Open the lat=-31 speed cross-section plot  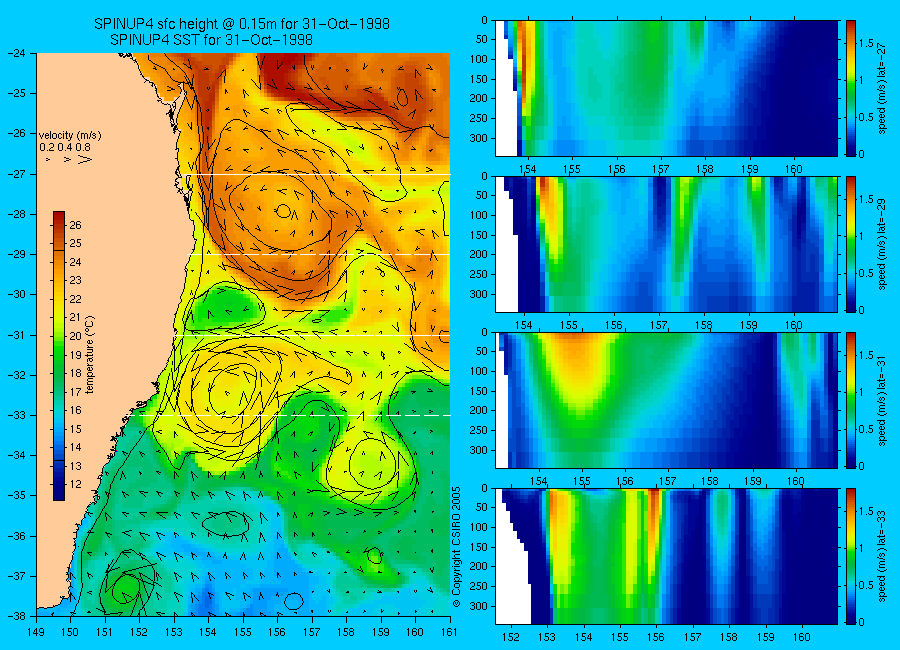click(x=666, y=400)
